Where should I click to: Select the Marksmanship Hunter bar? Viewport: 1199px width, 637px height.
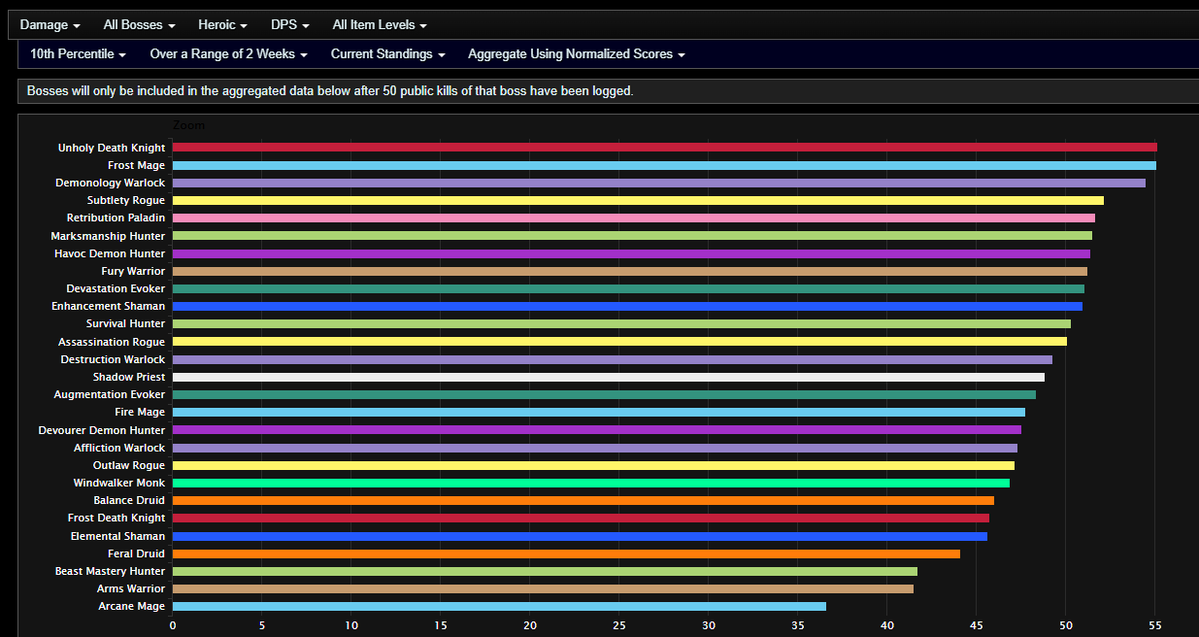click(632, 236)
